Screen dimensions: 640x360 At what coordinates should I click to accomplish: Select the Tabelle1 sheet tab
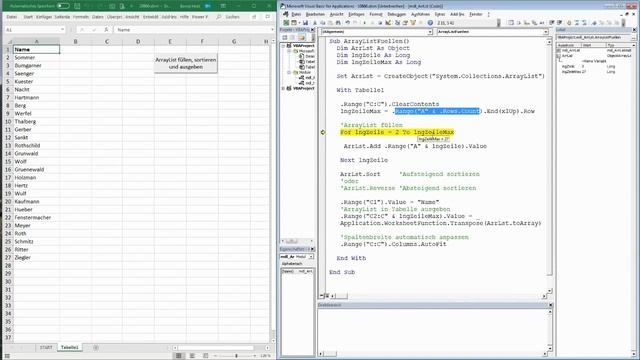pyautogui.click(x=69, y=347)
